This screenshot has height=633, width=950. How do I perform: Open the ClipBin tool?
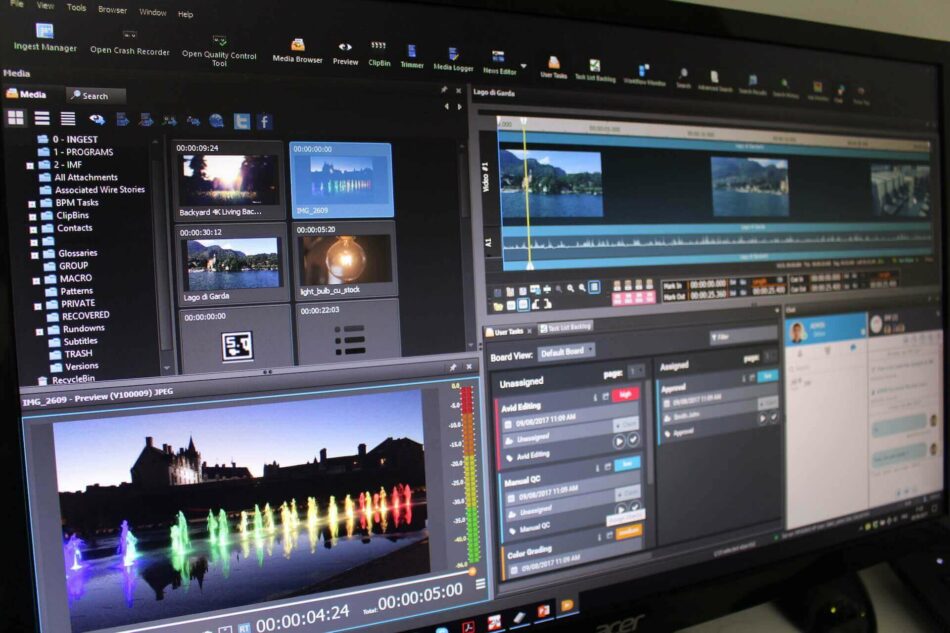(379, 53)
